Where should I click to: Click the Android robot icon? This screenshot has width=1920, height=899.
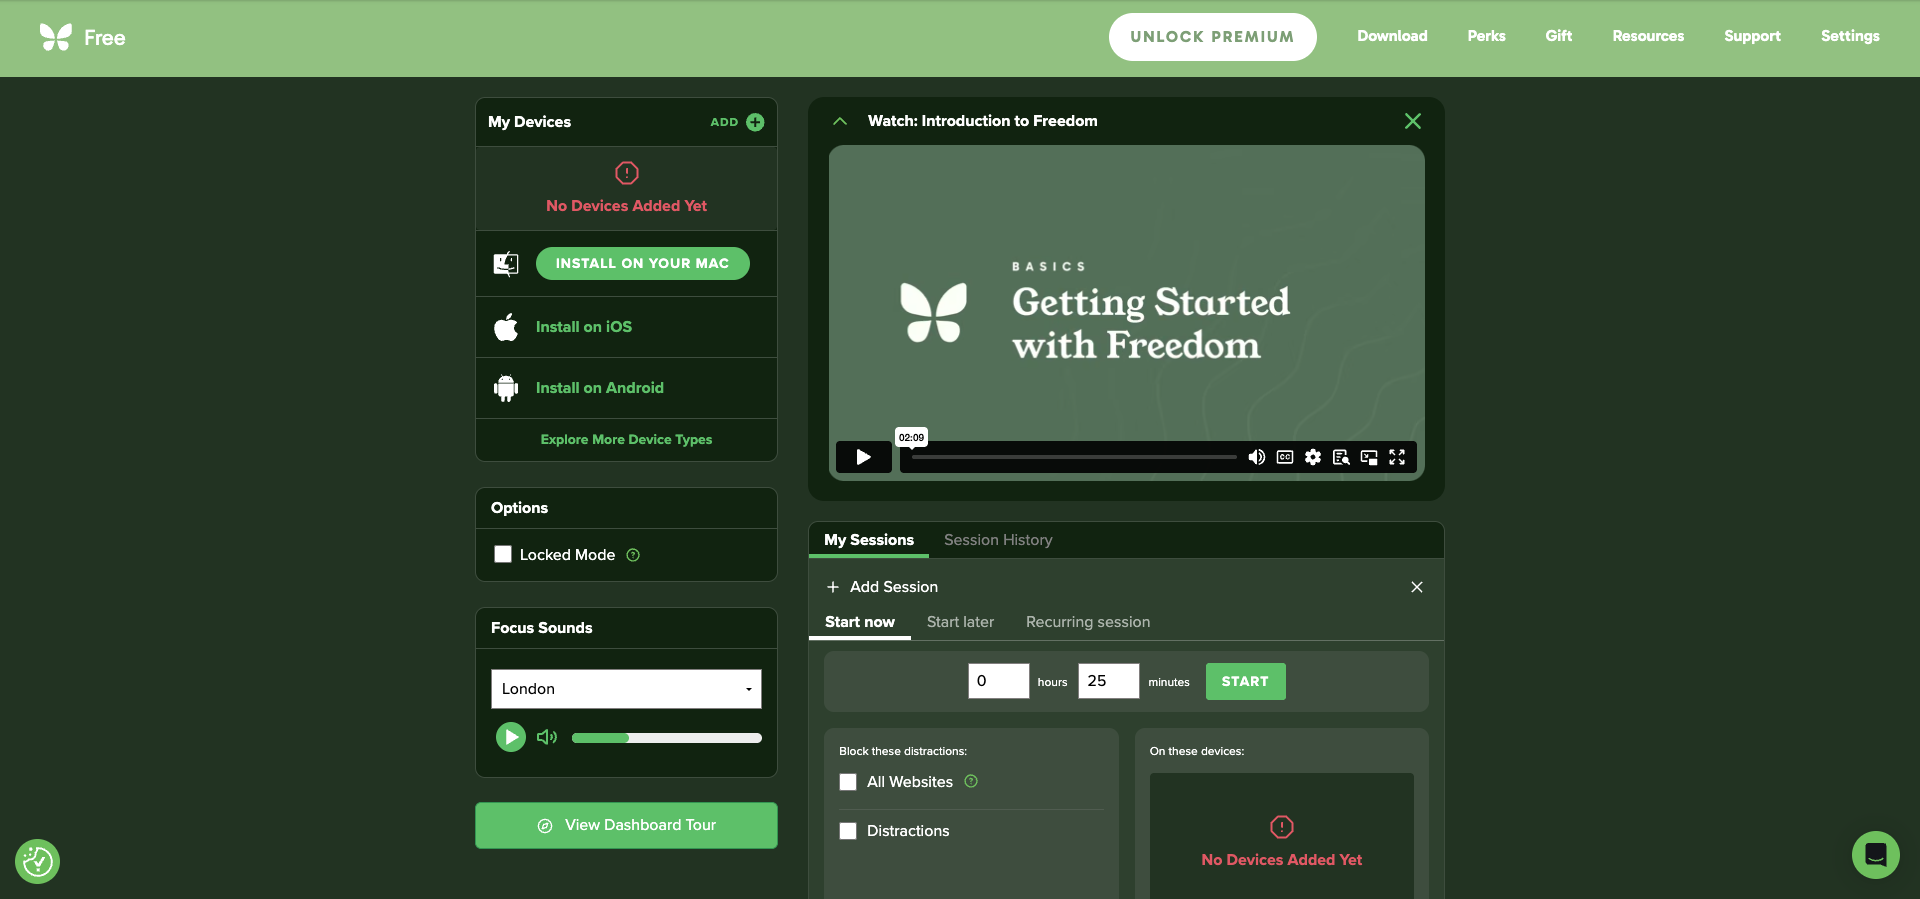[506, 388]
